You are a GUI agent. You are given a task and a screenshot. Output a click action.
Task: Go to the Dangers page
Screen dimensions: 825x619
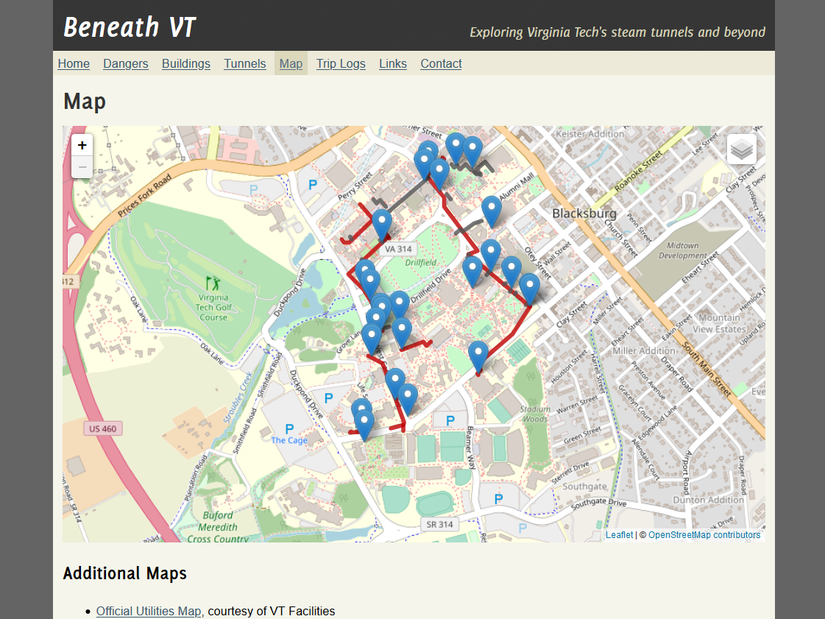pos(126,64)
